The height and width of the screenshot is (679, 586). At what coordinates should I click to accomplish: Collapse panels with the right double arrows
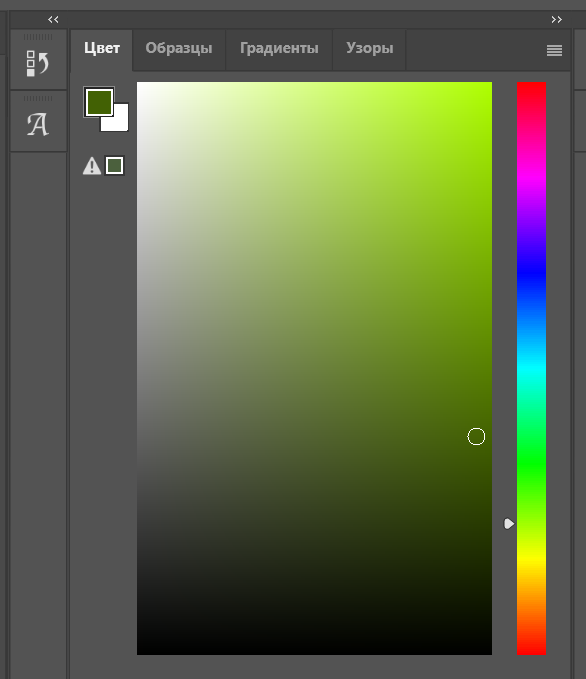click(x=557, y=19)
